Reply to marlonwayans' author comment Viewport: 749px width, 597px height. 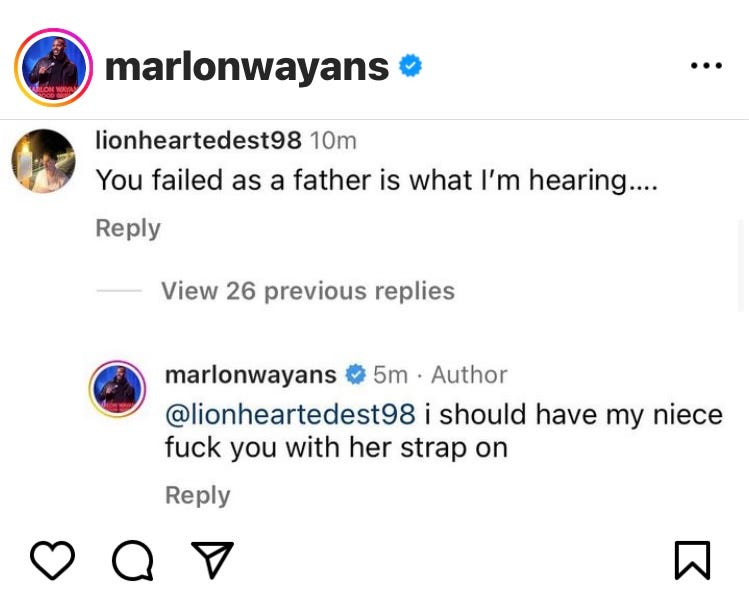click(x=197, y=495)
